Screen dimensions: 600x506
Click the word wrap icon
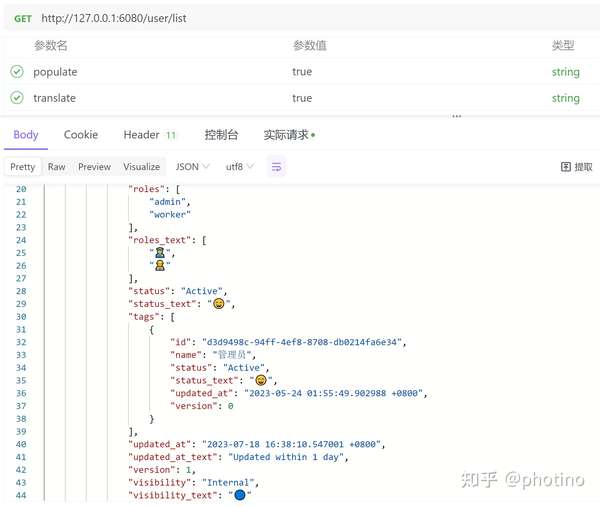277,167
